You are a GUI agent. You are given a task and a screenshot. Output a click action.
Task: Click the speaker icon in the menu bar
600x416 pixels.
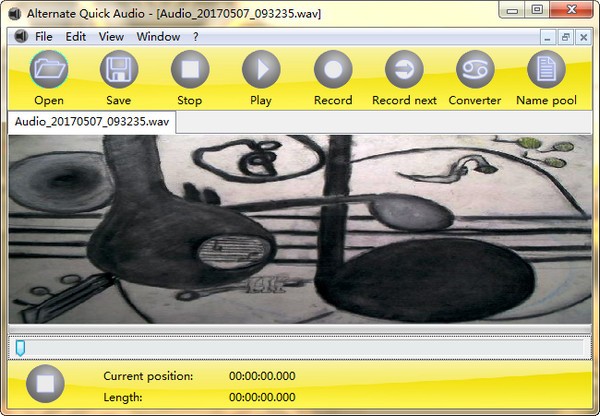click(21, 37)
